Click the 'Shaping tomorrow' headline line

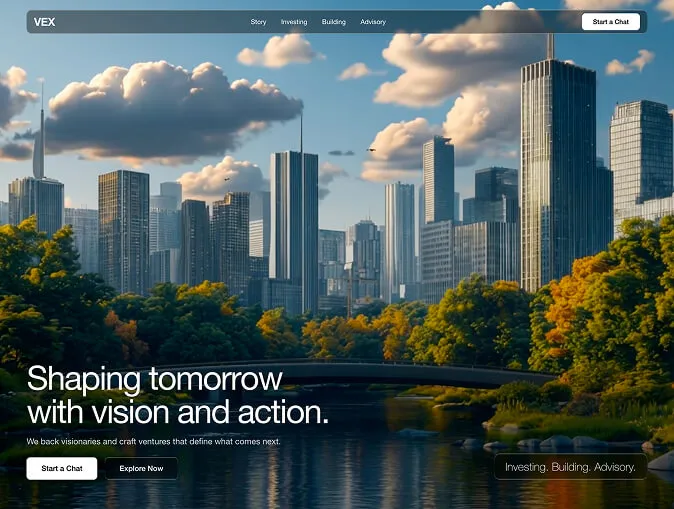(154, 379)
